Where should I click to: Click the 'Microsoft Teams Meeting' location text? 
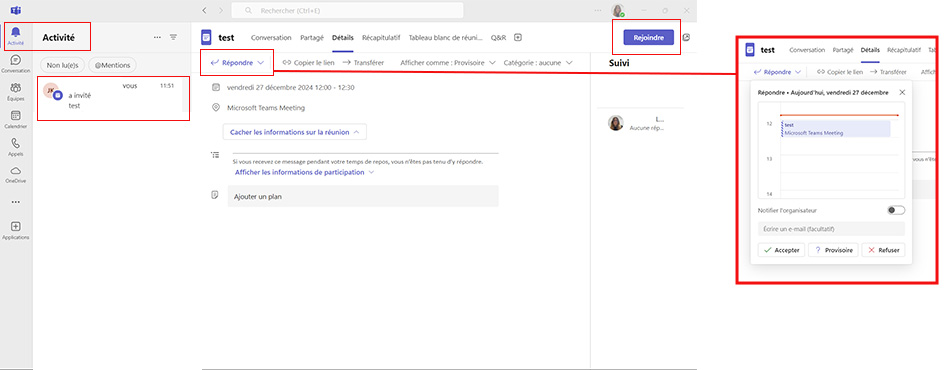click(x=266, y=108)
